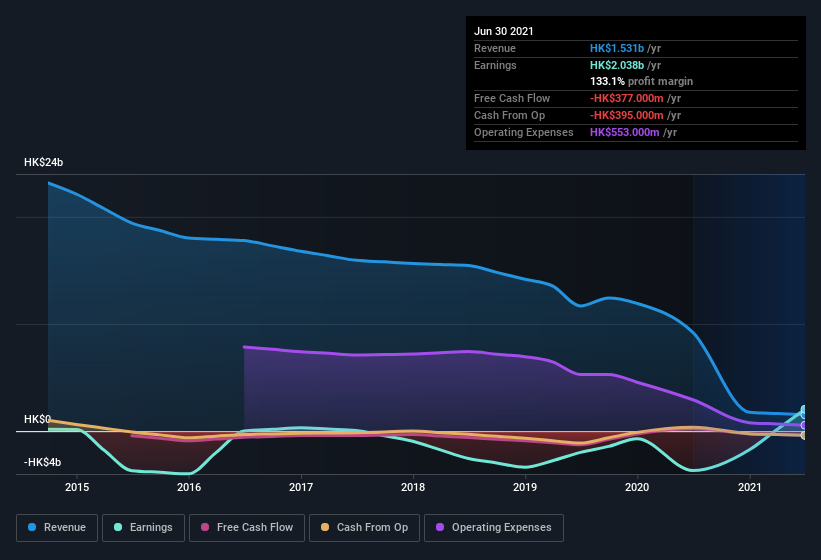Screen dimensions: 821x560
Task: Click the Cash From Op label in tooltip
Action: (509, 115)
